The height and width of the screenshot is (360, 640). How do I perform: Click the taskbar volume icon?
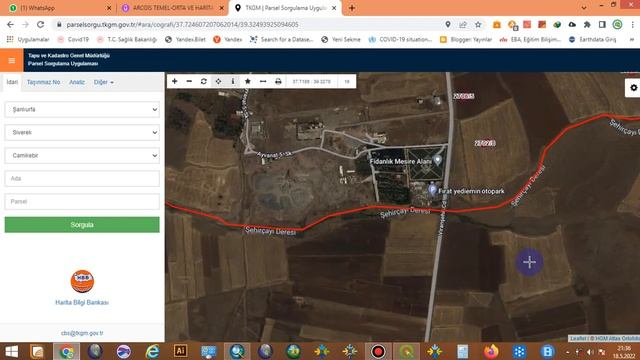(x=590, y=351)
